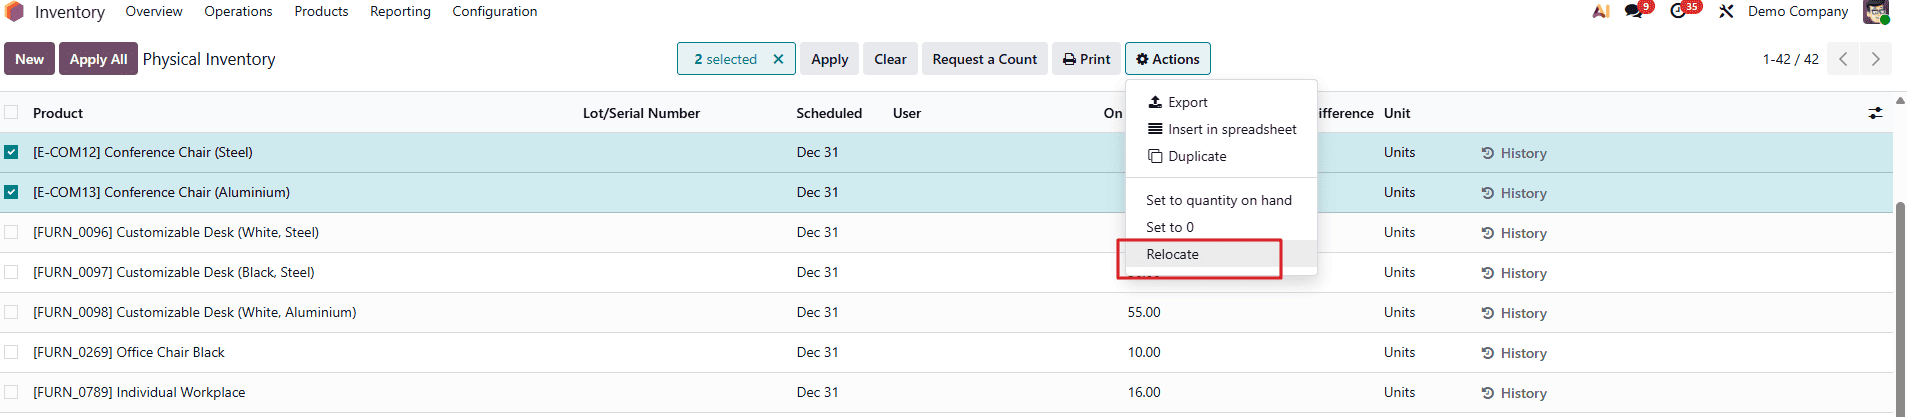
Task: Click the Odoo Inventory app logo icon
Action: pos(14,12)
